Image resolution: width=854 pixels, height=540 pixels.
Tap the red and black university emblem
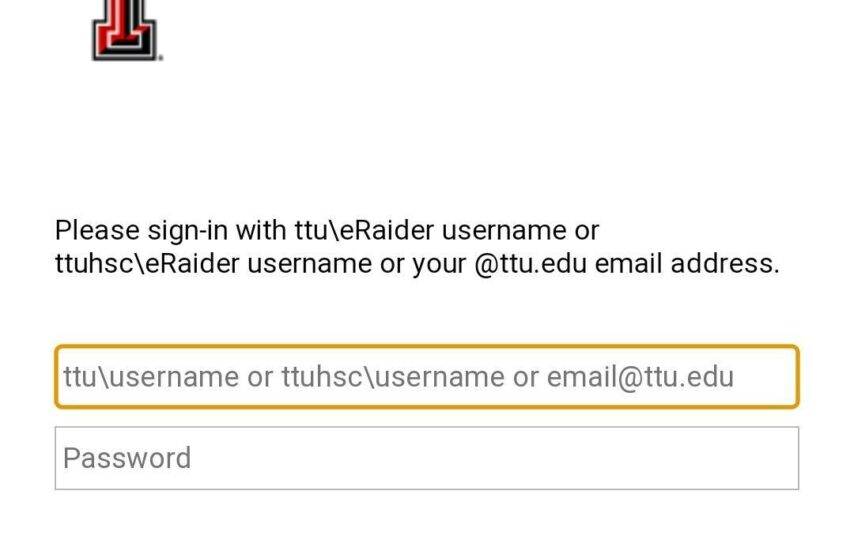[125, 30]
